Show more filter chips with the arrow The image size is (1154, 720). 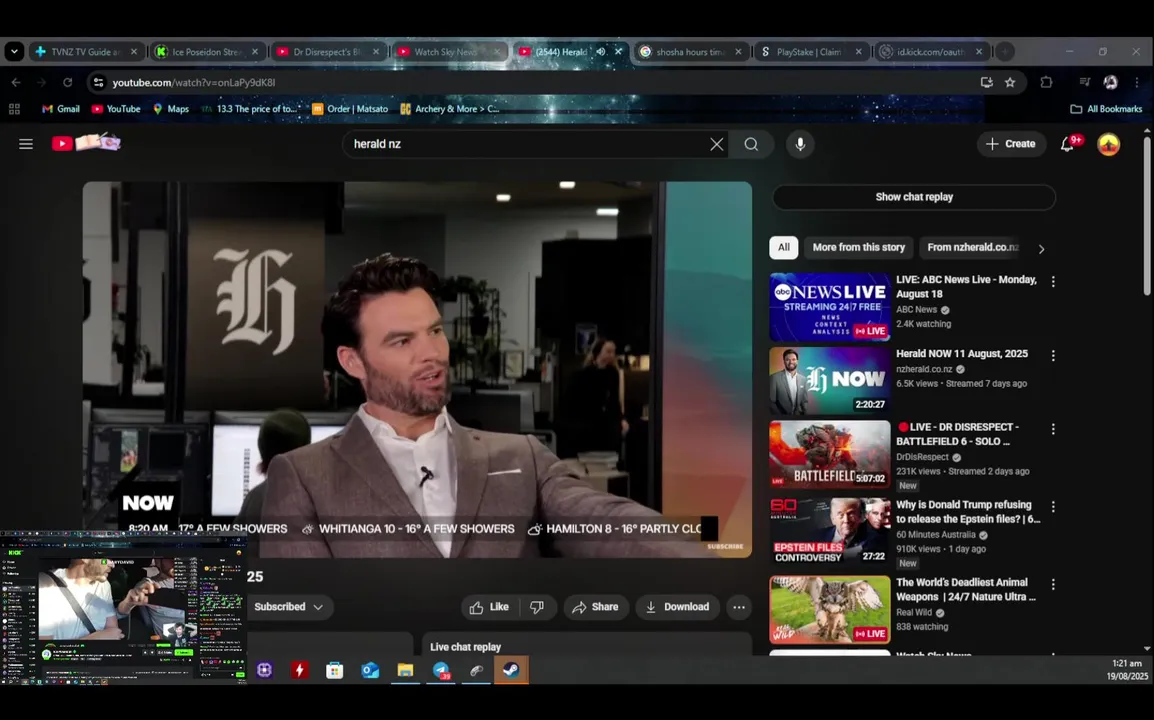click(1041, 249)
